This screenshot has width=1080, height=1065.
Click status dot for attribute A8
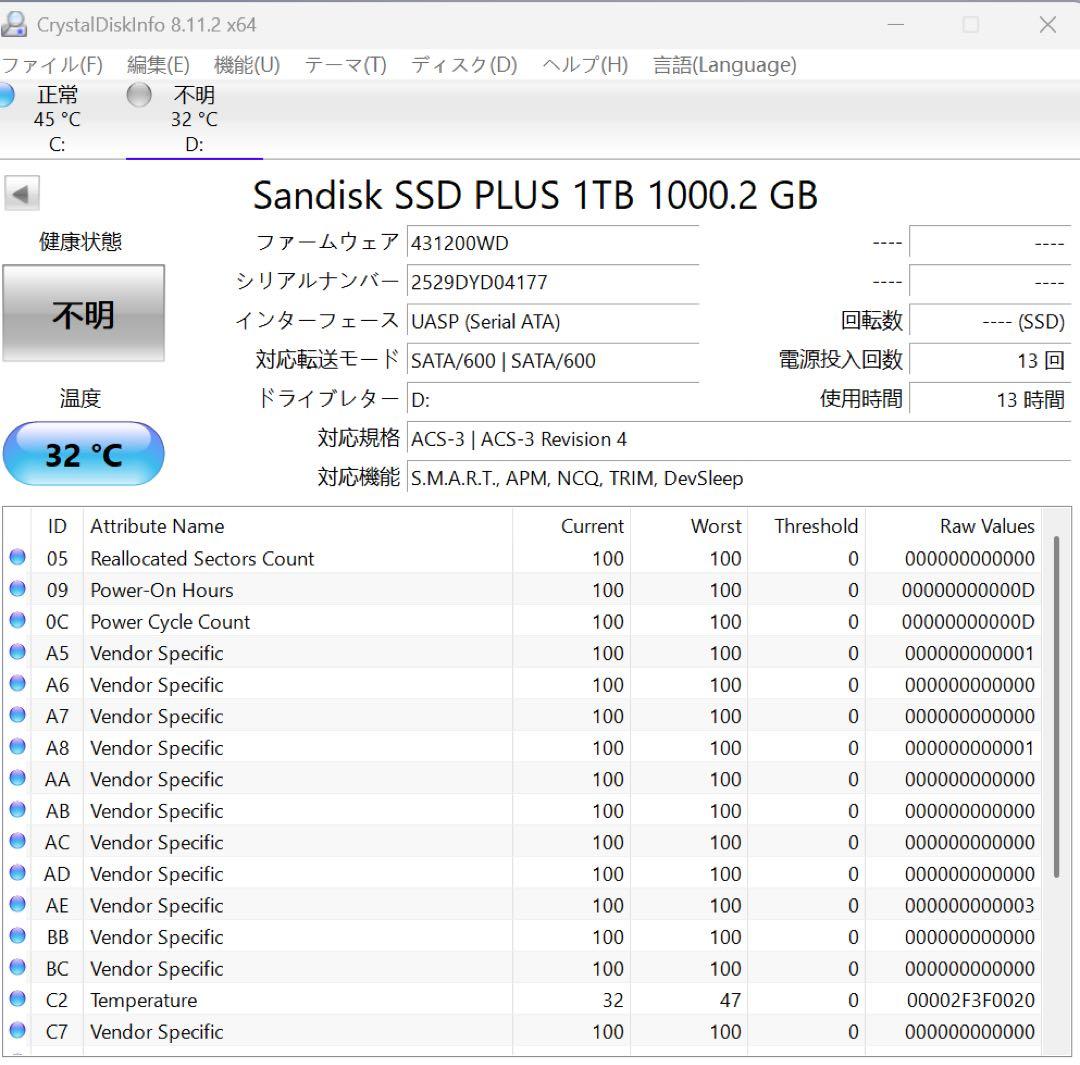coord(17,747)
